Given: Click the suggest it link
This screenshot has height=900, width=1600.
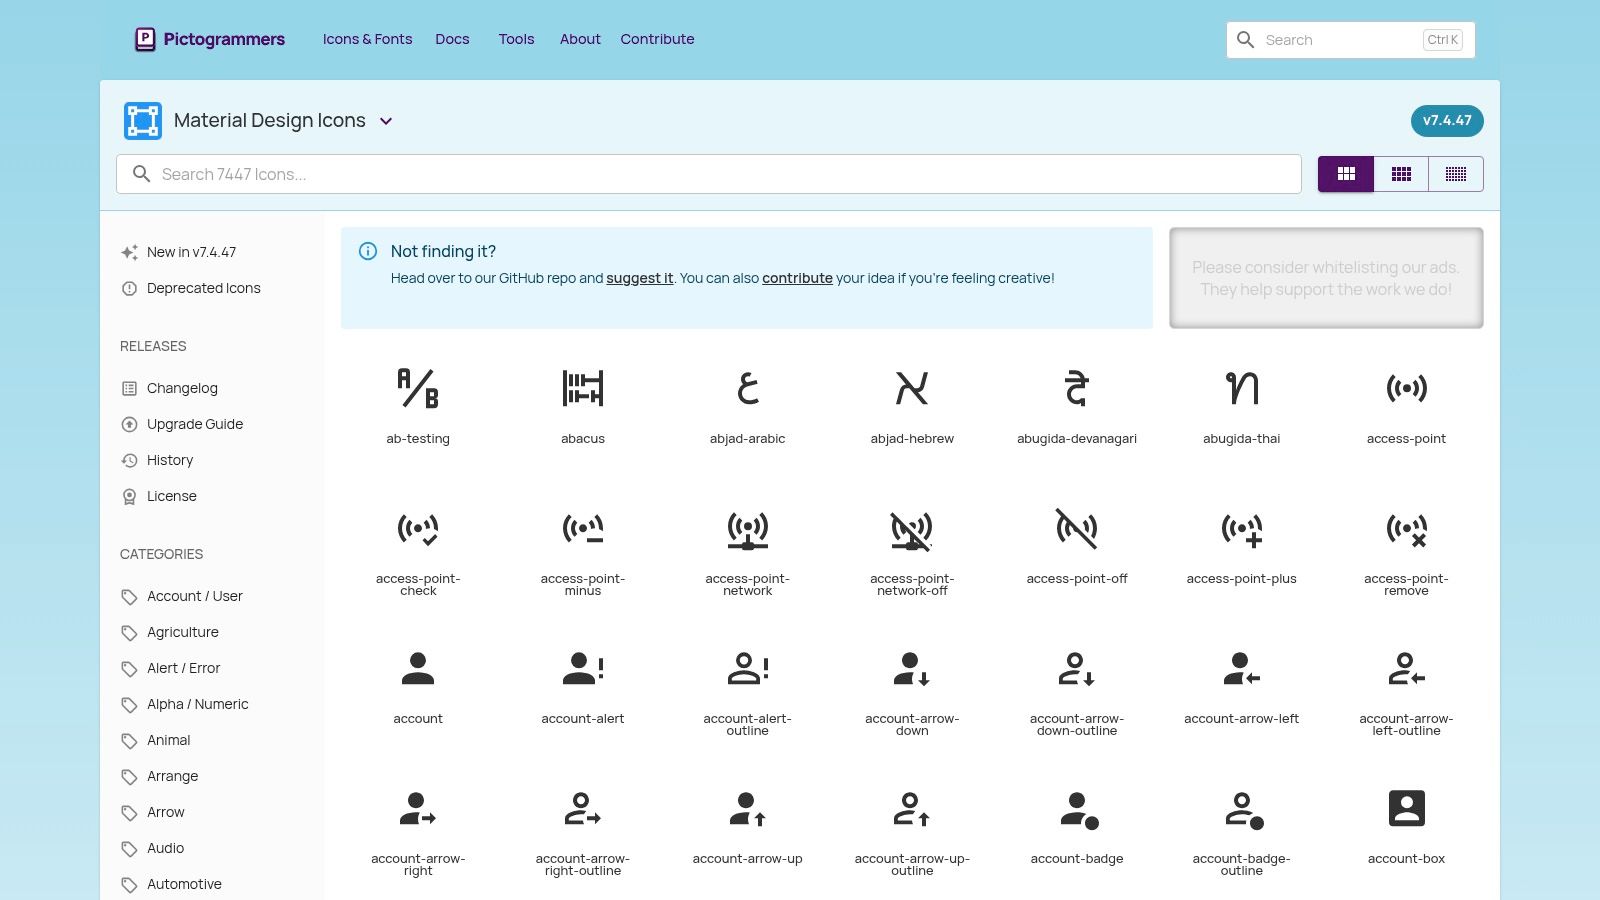Looking at the screenshot, I should (x=640, y=277).
